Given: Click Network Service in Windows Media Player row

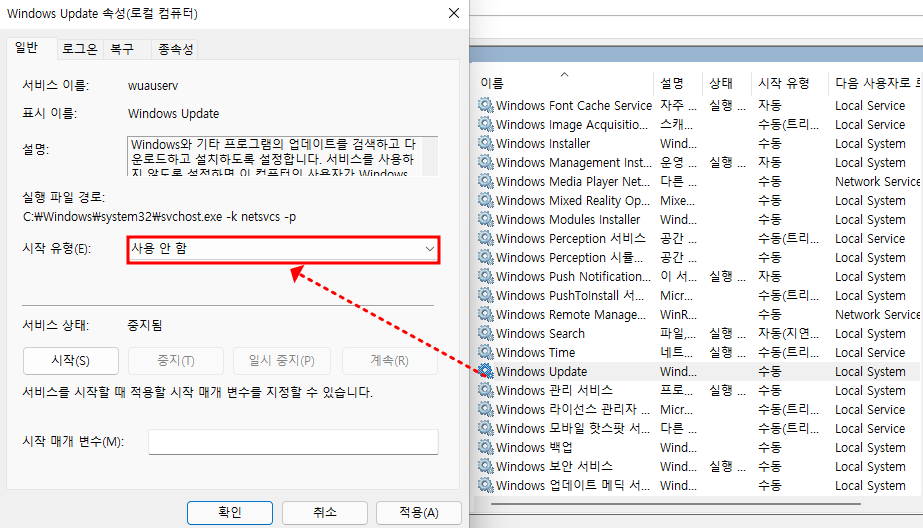Looking at the screenshot, I should coord(877,181).
